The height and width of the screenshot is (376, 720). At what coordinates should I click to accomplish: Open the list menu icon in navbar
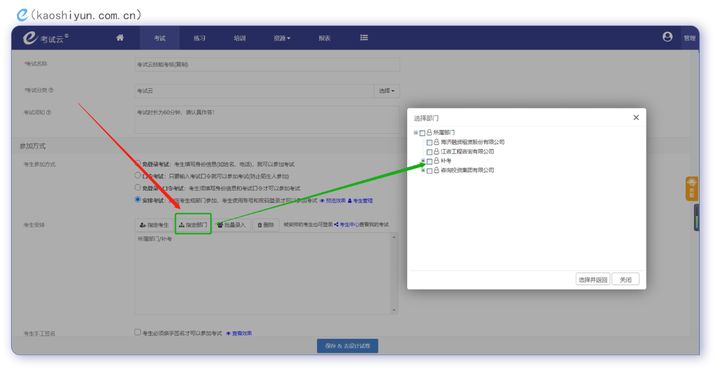(364, 38)
